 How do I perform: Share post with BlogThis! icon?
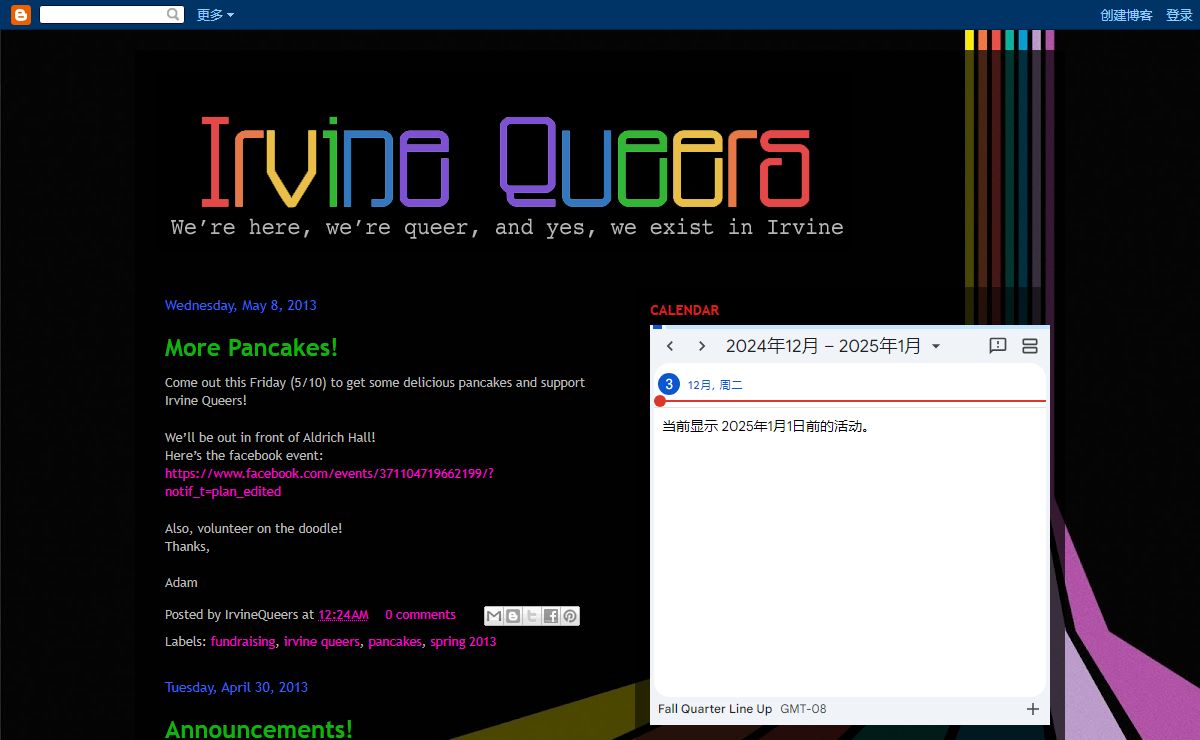tap(513, 616)
